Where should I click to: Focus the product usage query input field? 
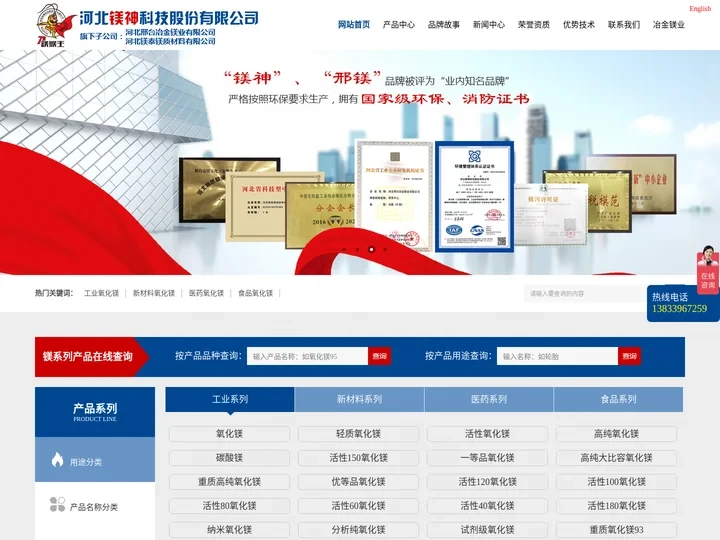click(x=557, y=356)
